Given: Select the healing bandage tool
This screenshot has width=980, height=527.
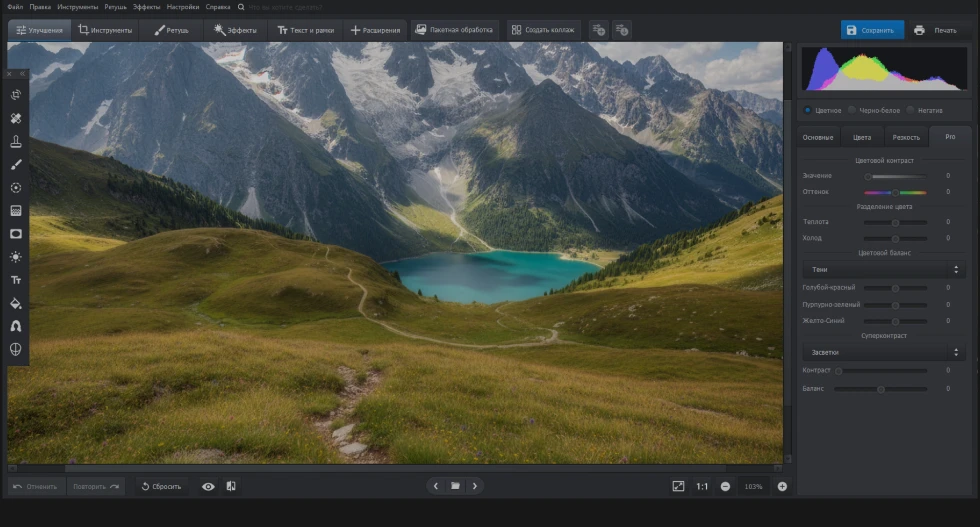Looking at the screenshot, I should click(16, 118).
